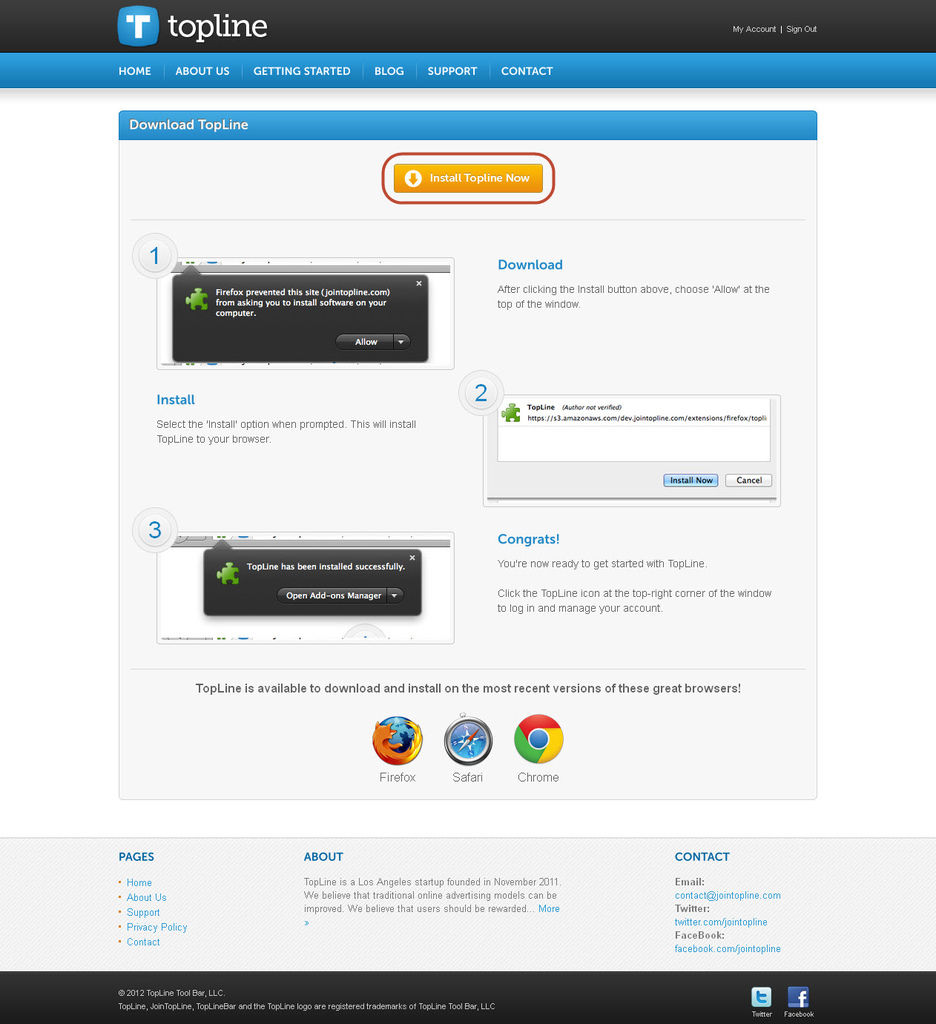Open the Home navigation item
Viewport: 936px width, 1024px height.
pos(135,71)
